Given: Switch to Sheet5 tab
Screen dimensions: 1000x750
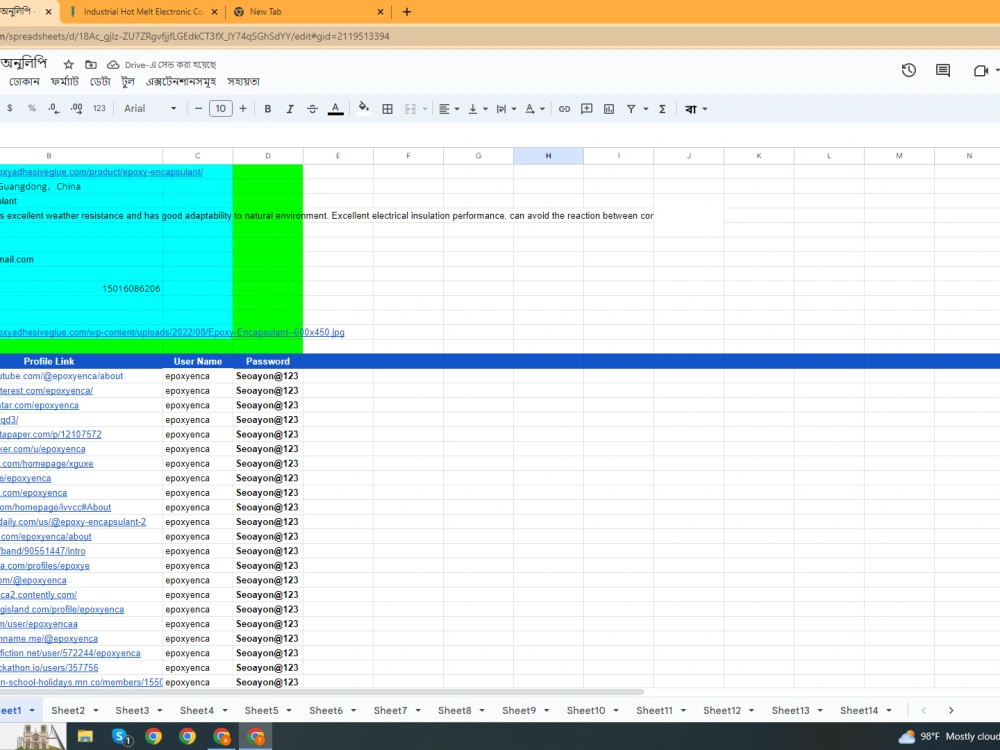Looking at the screenshot, I should [x=261, y=710].
